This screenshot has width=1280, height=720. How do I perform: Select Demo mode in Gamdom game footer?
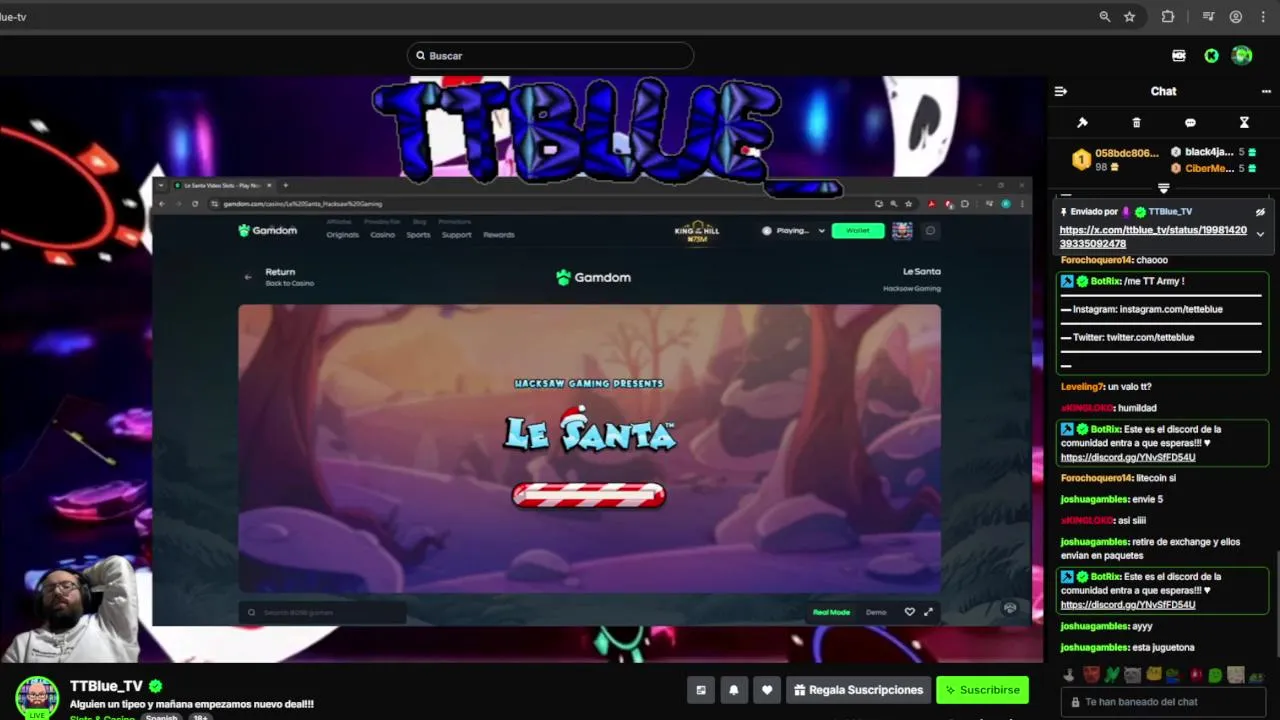click(x=876, y=612)
